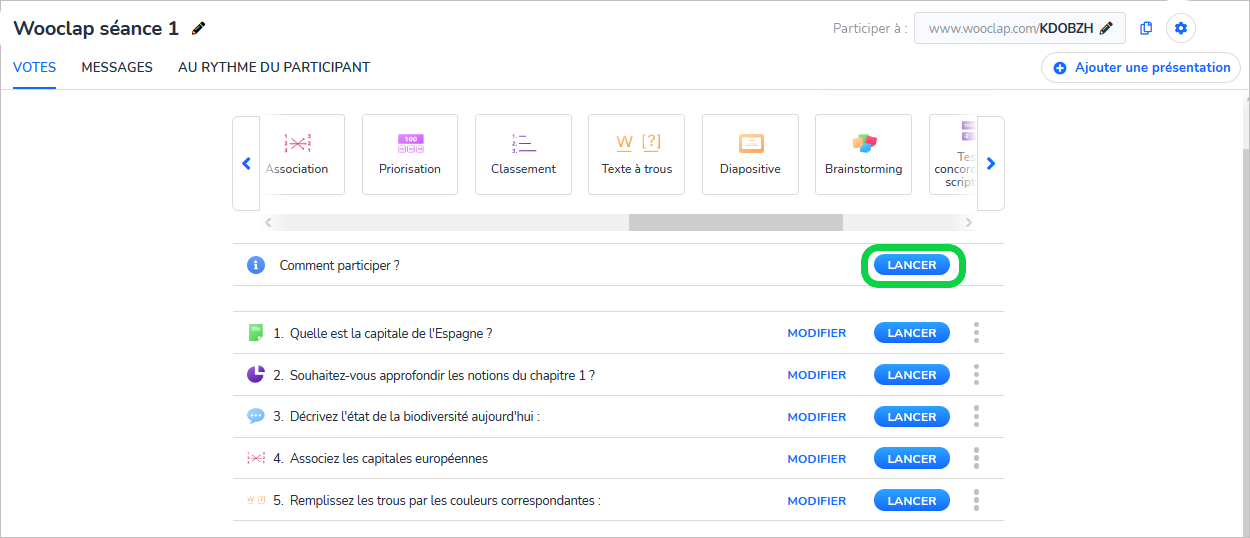Add a Diapositive slide

pyautogui.click(x=750, y=154)
